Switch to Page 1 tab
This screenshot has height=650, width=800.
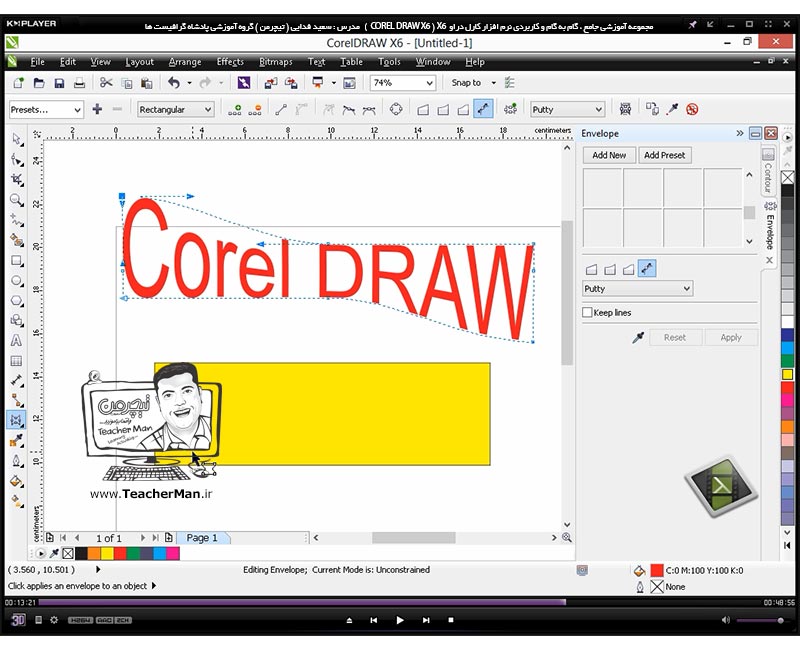tap(202, 538)
